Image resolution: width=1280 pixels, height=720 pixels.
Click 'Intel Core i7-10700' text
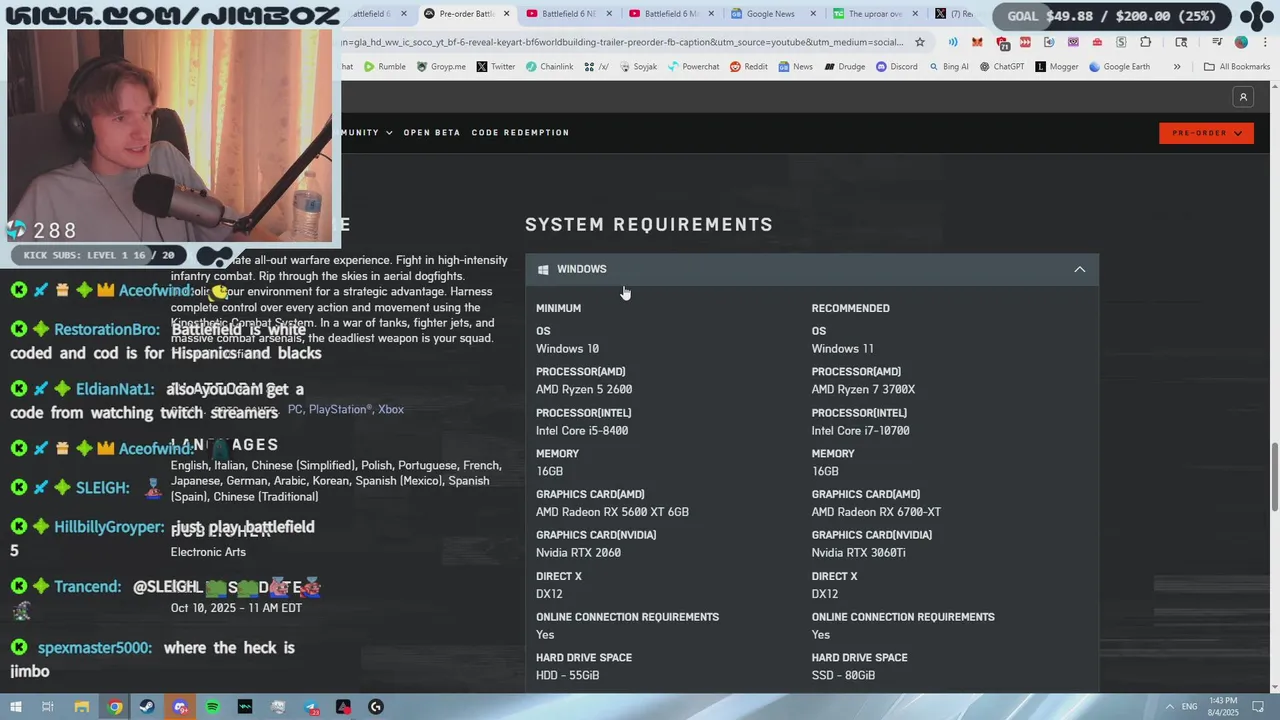(860, 430)
